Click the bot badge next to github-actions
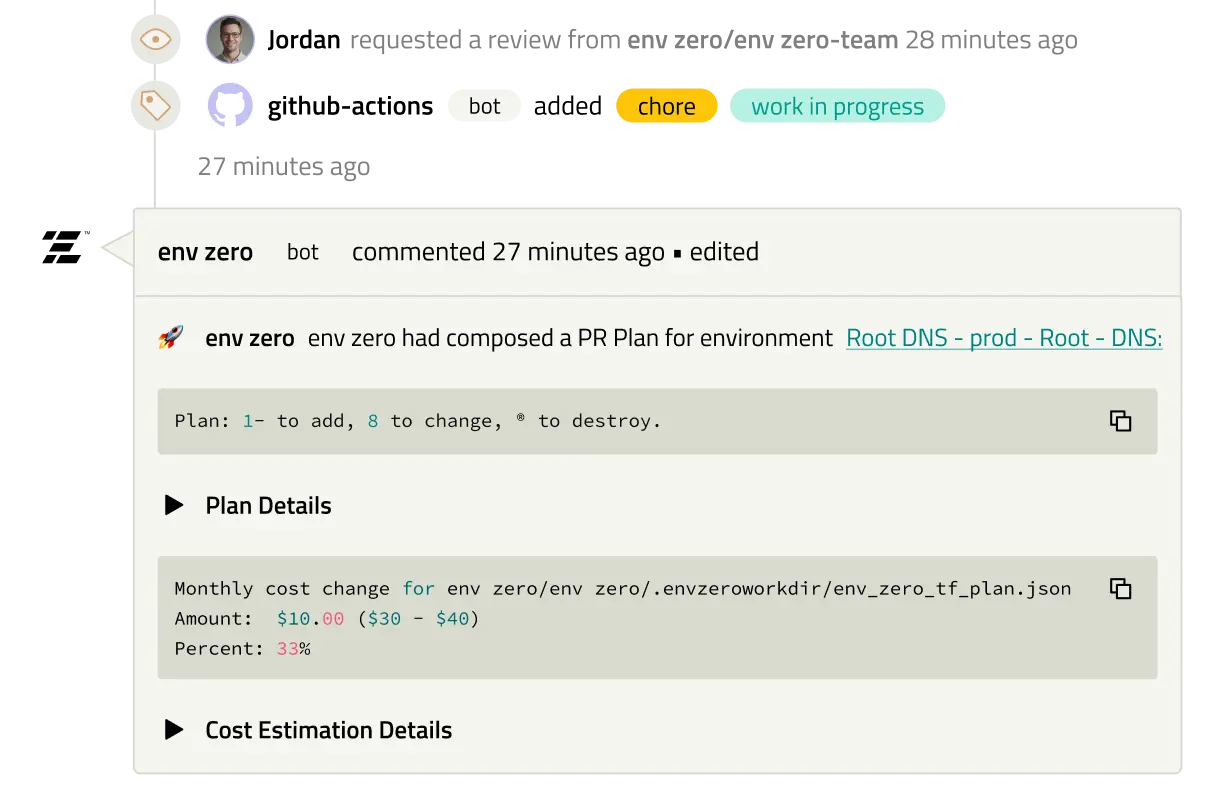This screenshot has width=1220, height=807. pyautogui.click(x=484, y=106)
